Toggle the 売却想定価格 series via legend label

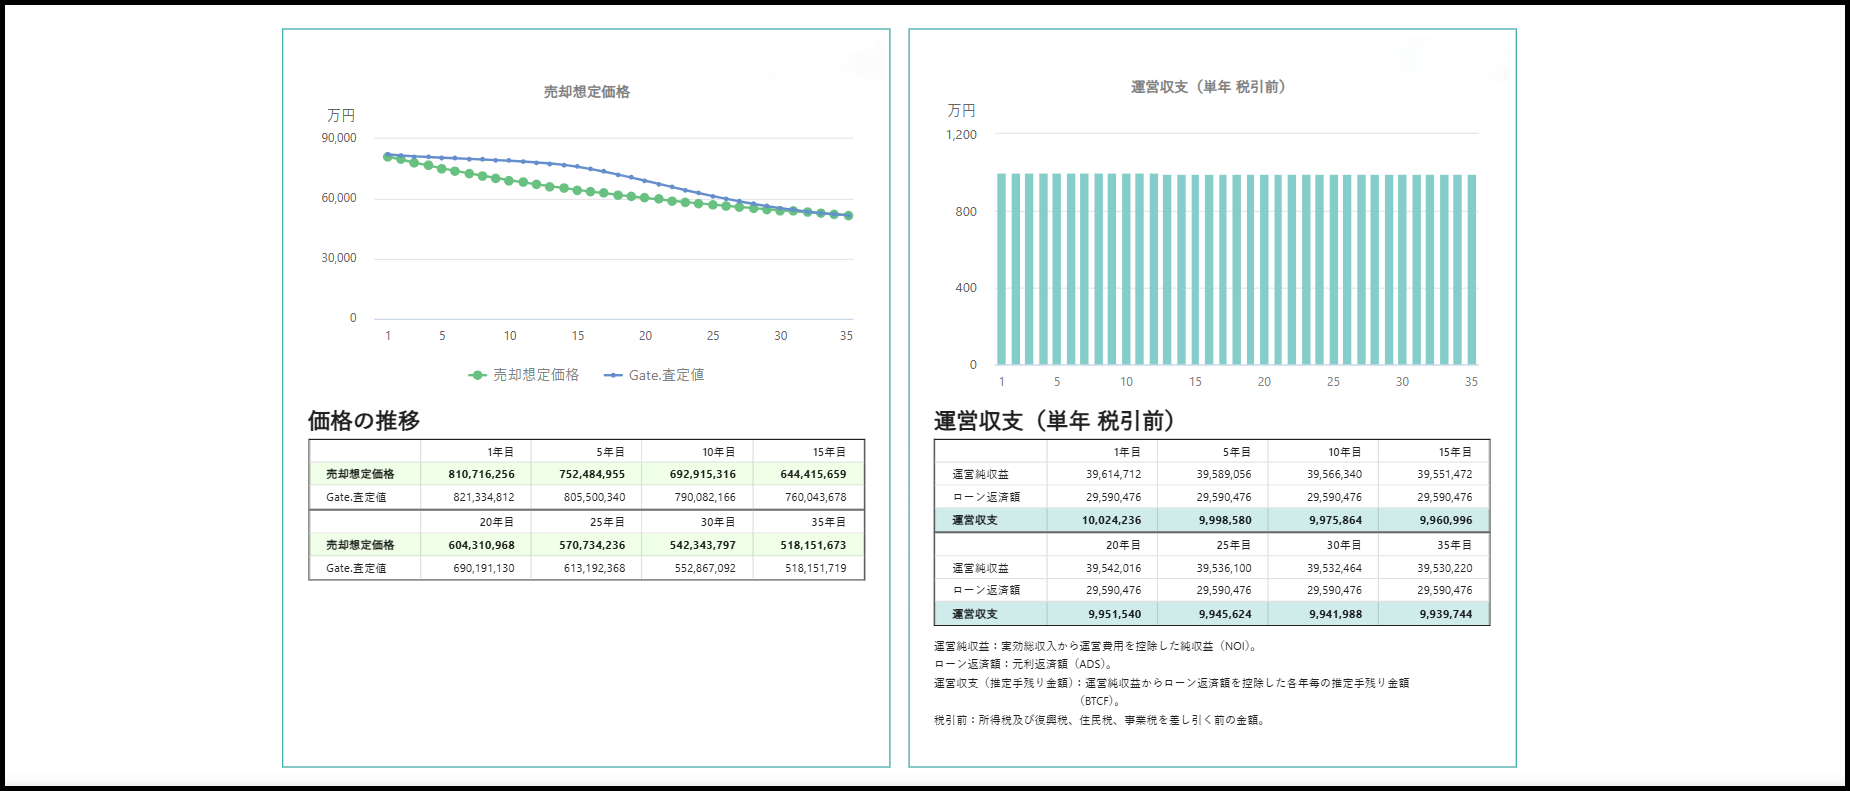tap(536, 375)
